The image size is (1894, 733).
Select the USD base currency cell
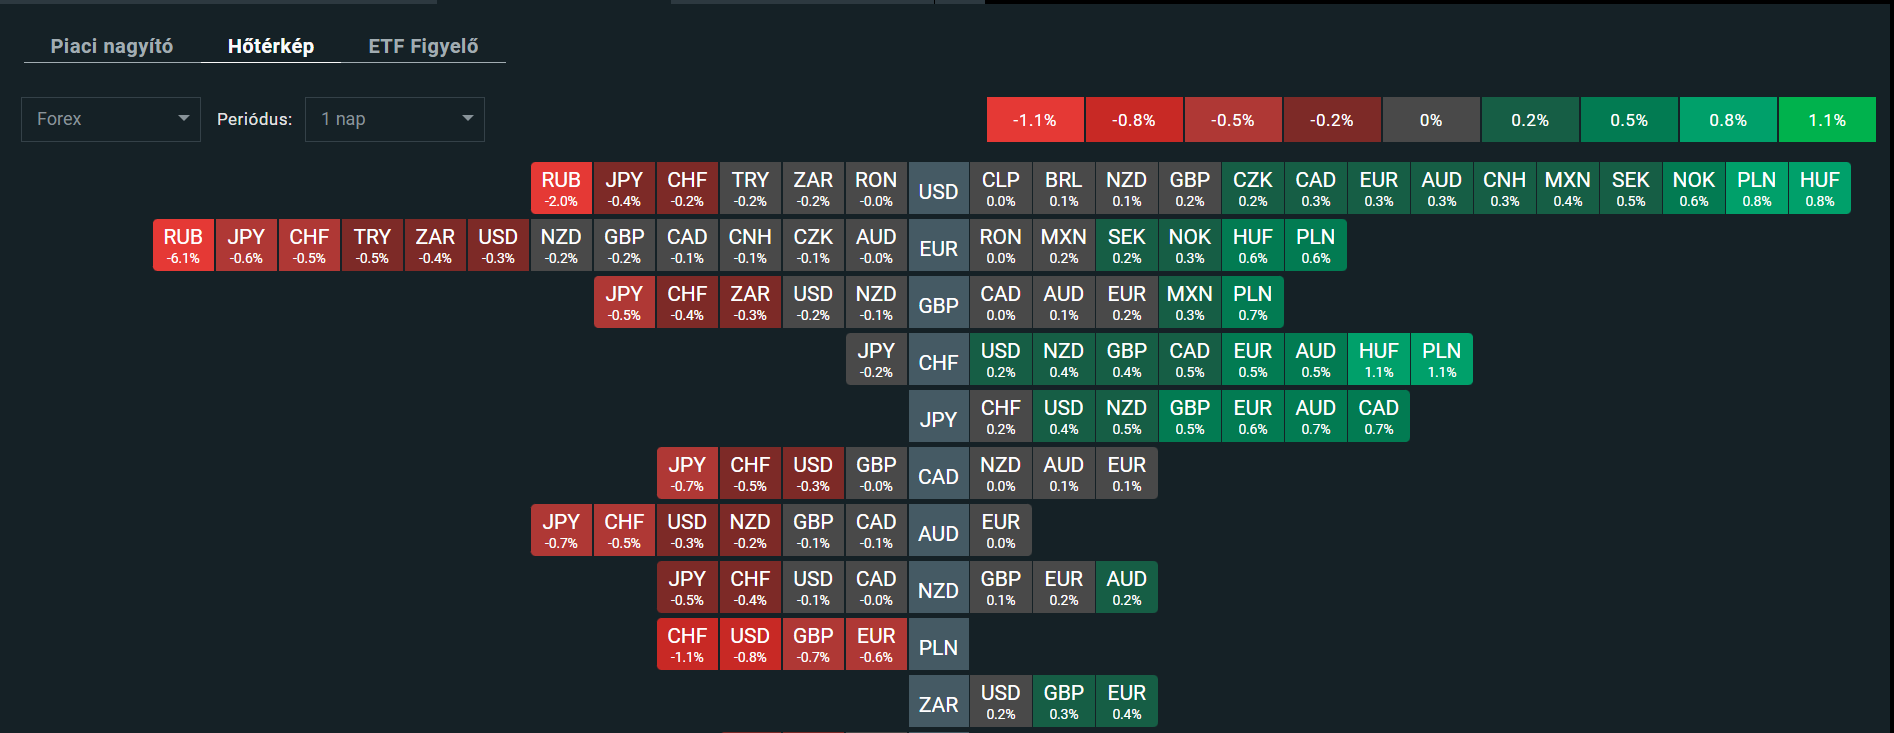[x=938, y=189]
